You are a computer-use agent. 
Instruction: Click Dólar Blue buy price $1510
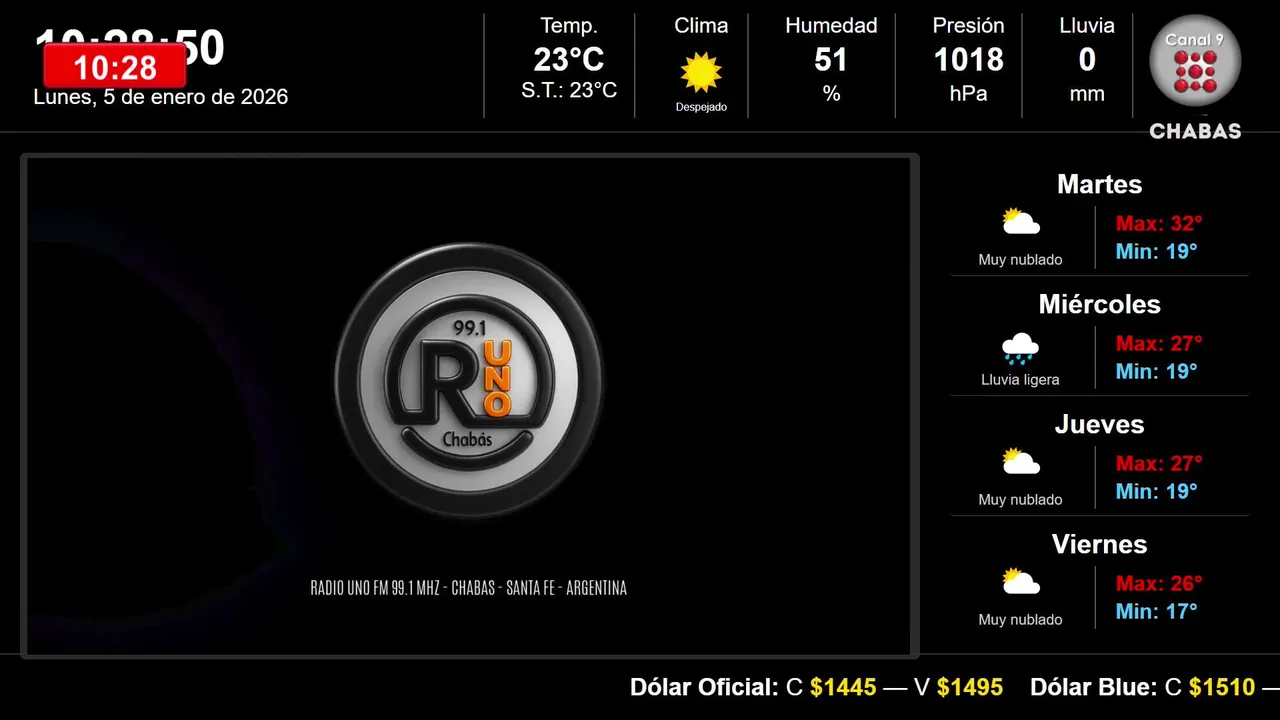(1222, 687)
